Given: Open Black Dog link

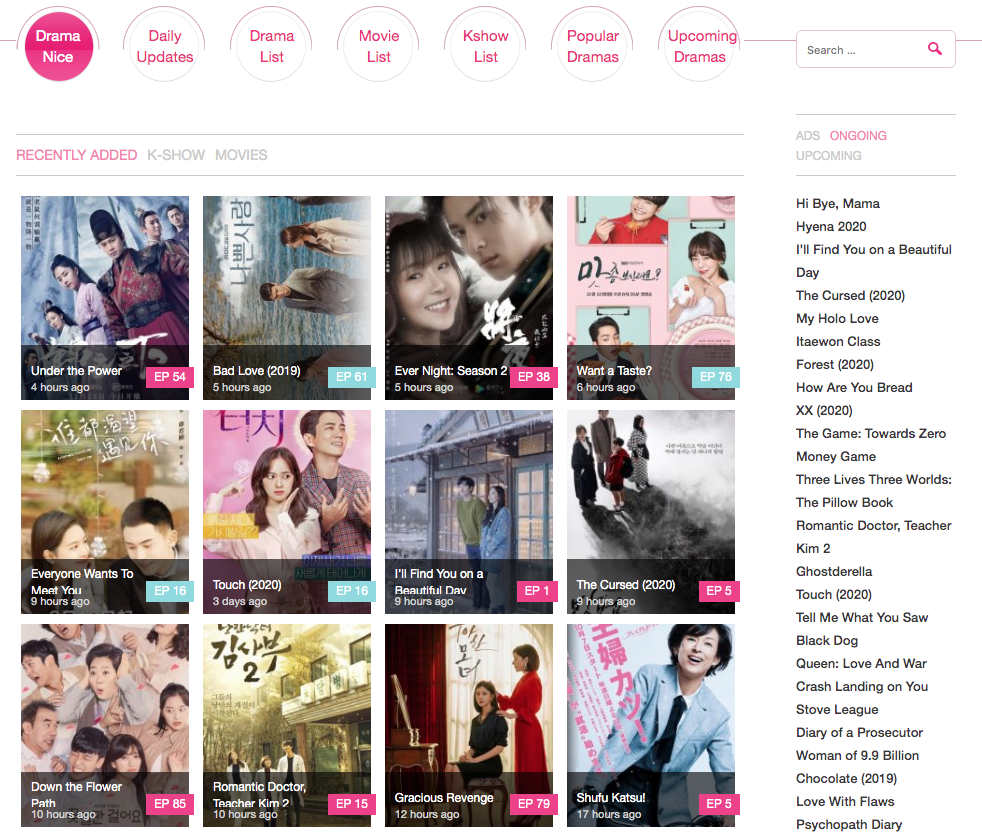Looking at the screenshot, I should coord(827,641).
